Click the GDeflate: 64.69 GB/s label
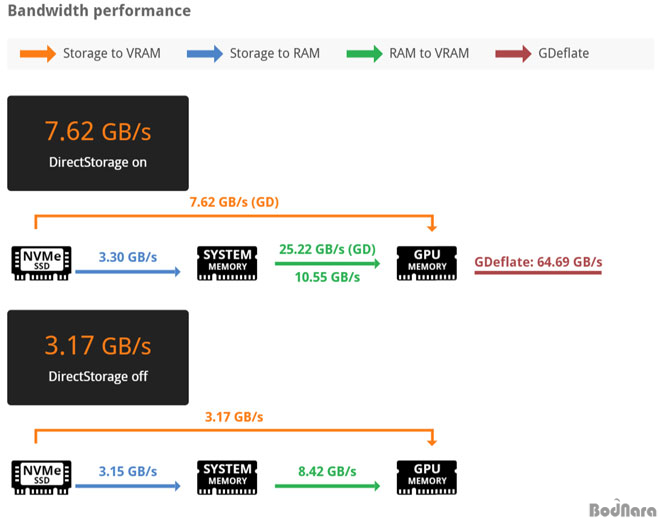Screen dimensions: 660x520 pos(538,262)
